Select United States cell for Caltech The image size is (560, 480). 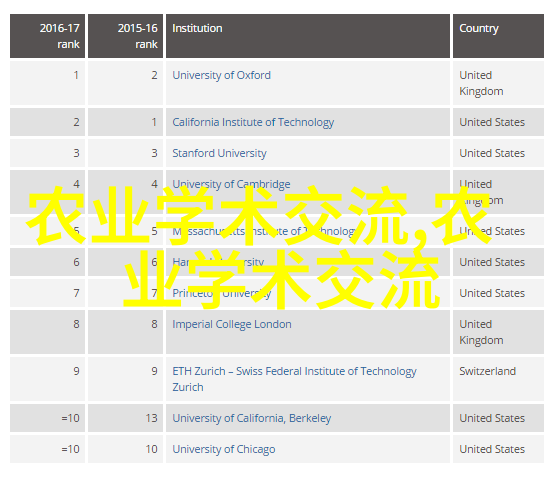point(498,122)
